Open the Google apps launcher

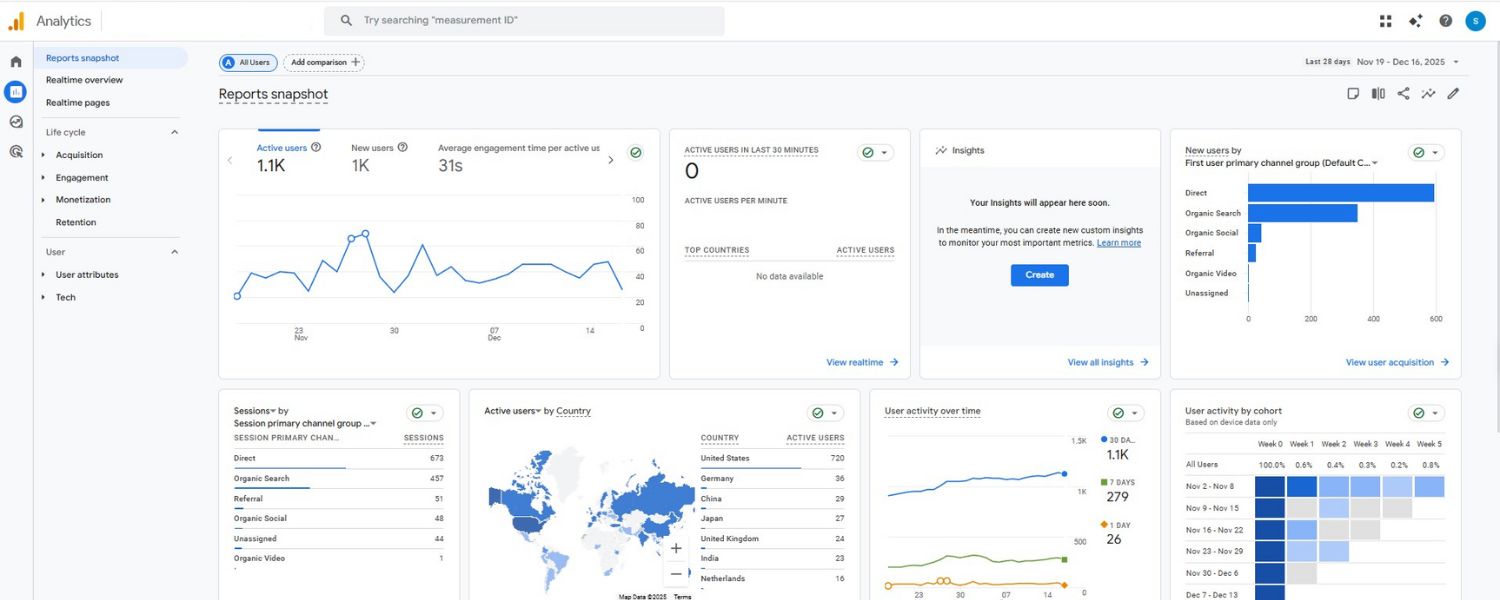click(x=1385, y=20)
